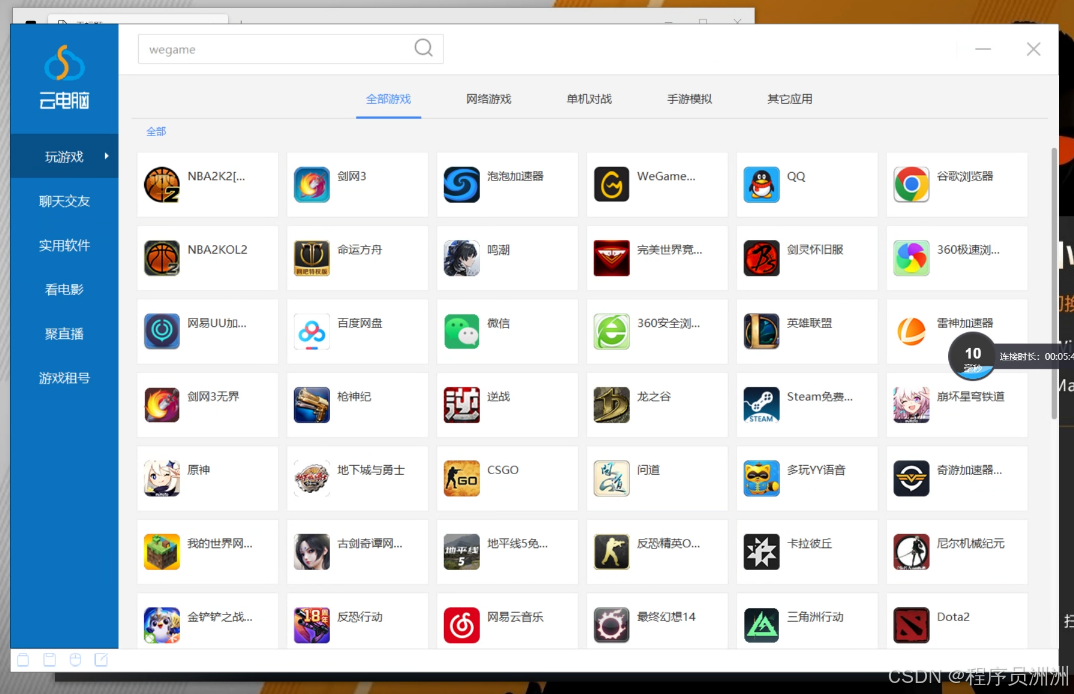This screenshot has height=694, width=1074.
Task: Launch 卡拉彼丘 icon
Action: click(762, 552)
